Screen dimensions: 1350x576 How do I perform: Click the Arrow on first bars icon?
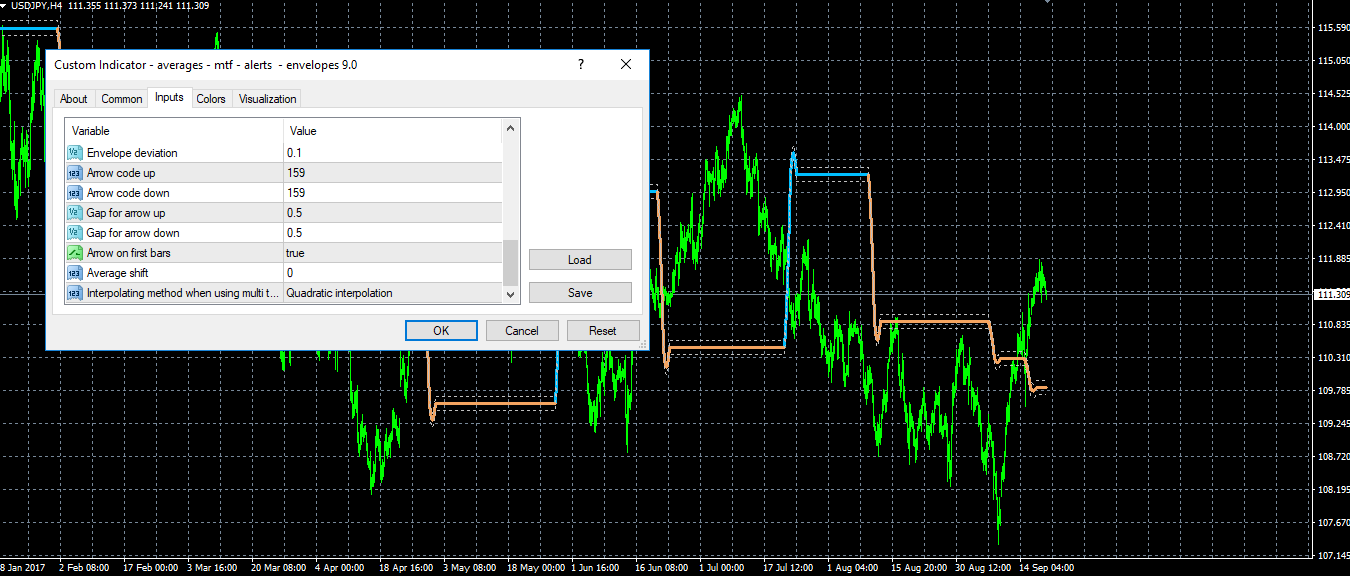point(75,253)
